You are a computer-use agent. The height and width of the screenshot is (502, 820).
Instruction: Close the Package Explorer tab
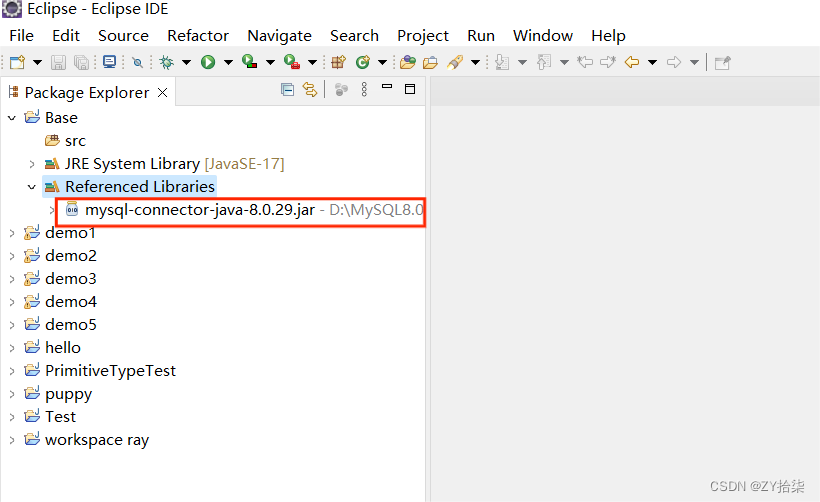click(x=162, y=92)
